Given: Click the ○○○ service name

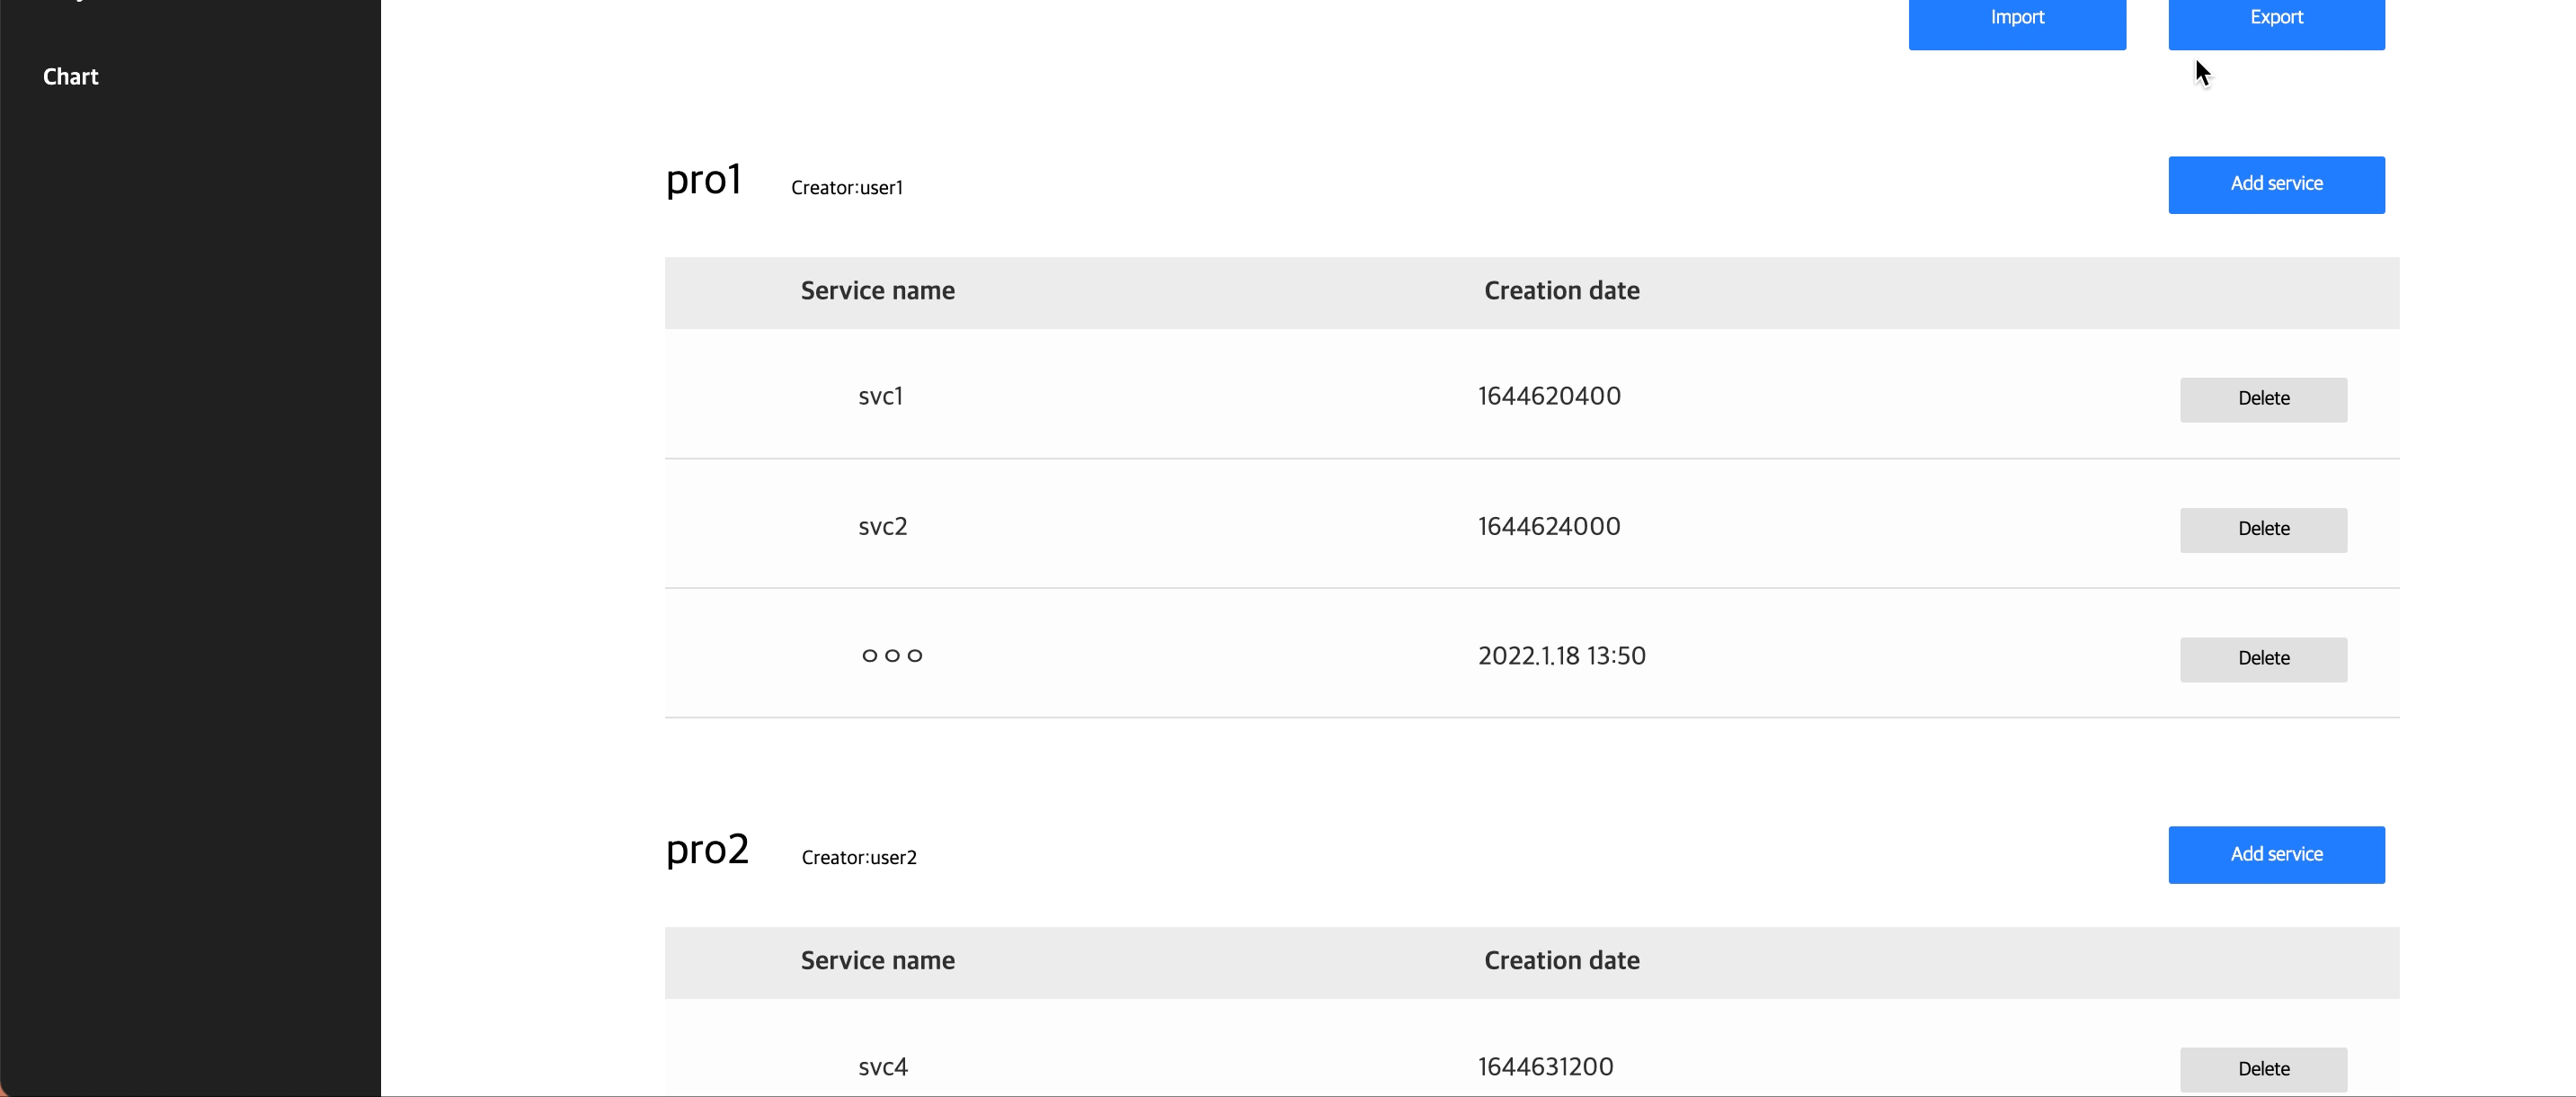Looking at the screenshot, I should (x=891, y=656).
